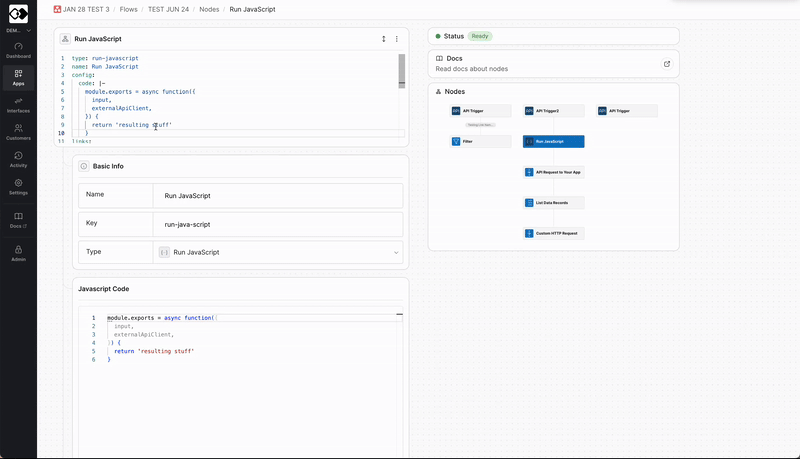Click the braces icon in the Type field
This screenshot has width=800, height=459.
tap(164, 252)
